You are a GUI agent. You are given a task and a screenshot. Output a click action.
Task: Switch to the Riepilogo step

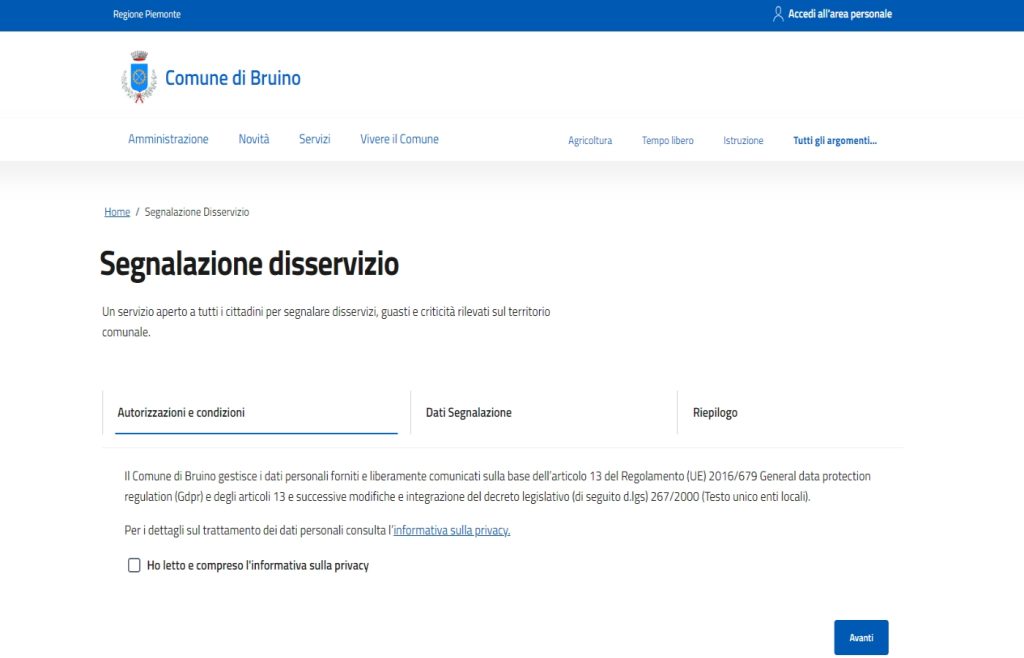pos(715,412)
